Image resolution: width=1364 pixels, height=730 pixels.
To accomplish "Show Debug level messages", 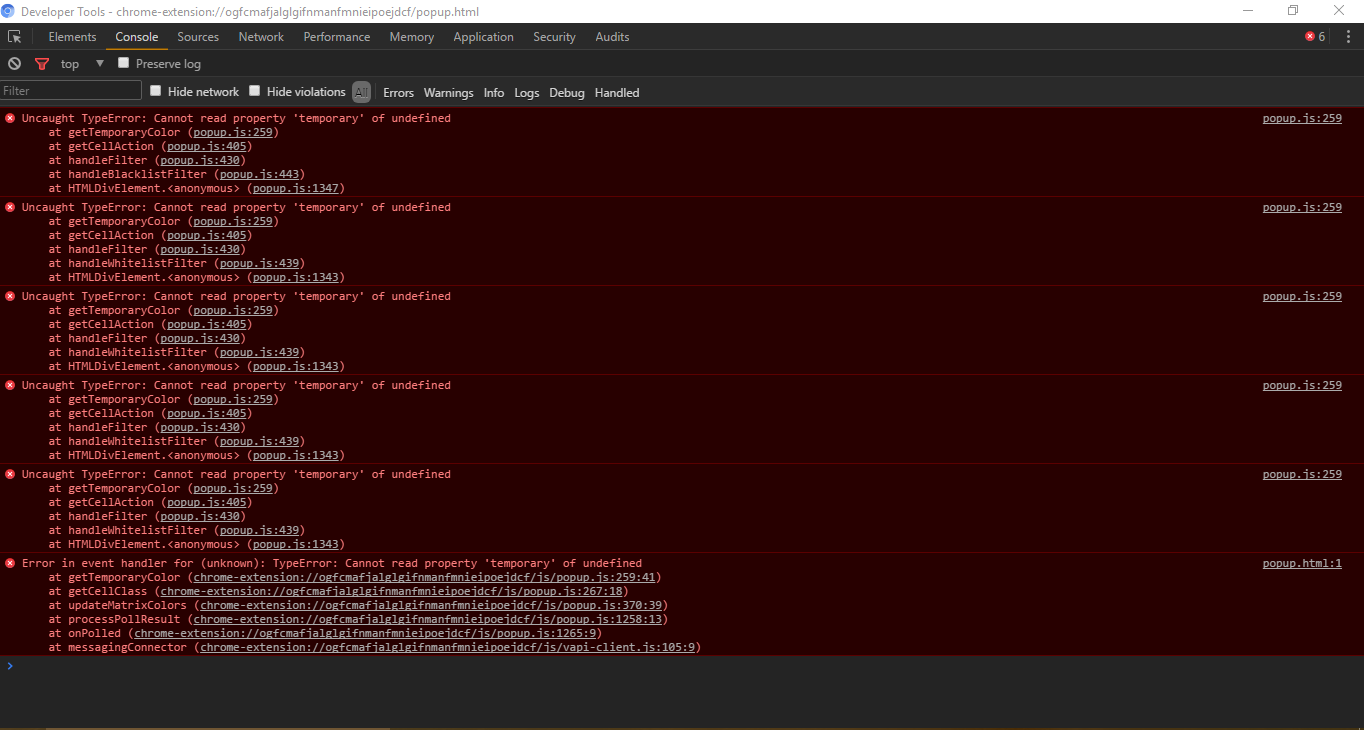I will (x=566, y=92).
